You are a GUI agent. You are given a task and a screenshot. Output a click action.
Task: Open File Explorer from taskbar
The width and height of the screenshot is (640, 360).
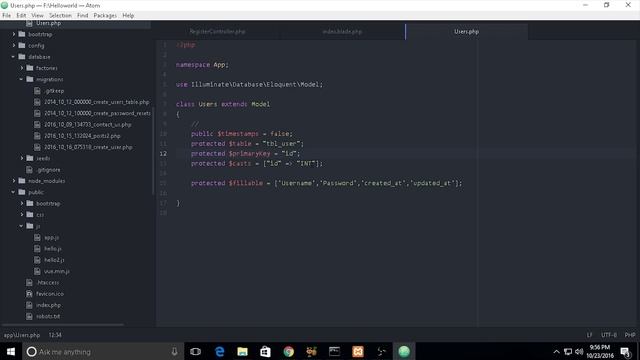click(242, 351)
